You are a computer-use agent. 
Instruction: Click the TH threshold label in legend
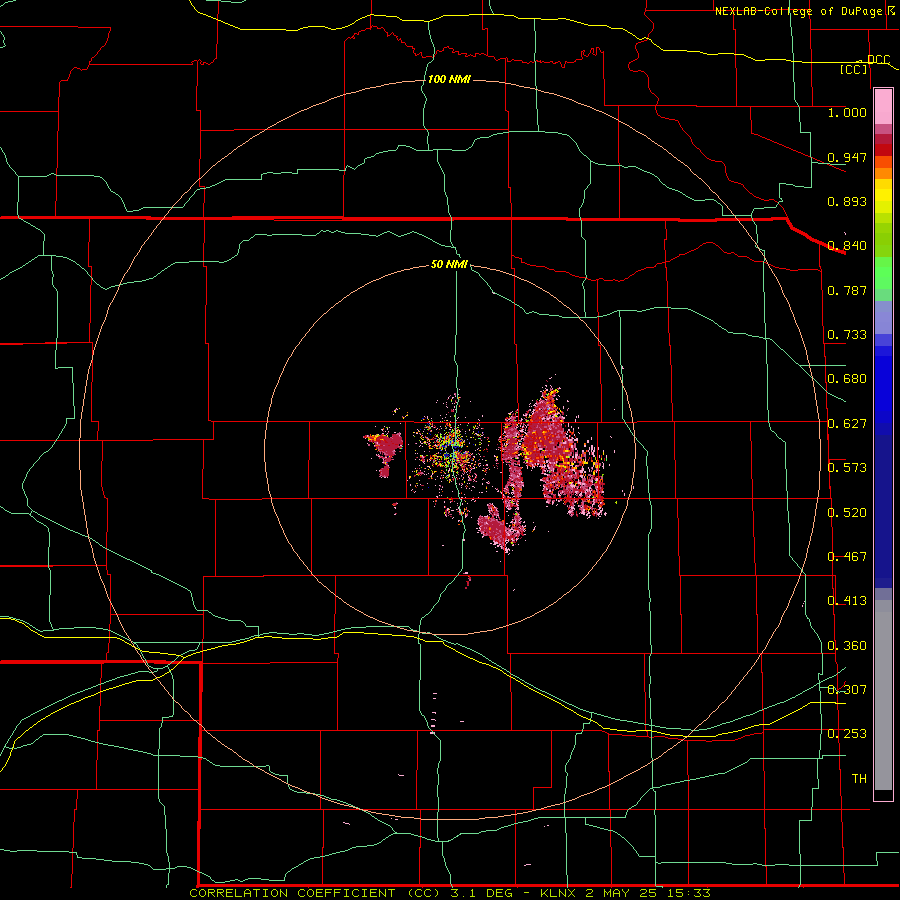click(859, 779)
